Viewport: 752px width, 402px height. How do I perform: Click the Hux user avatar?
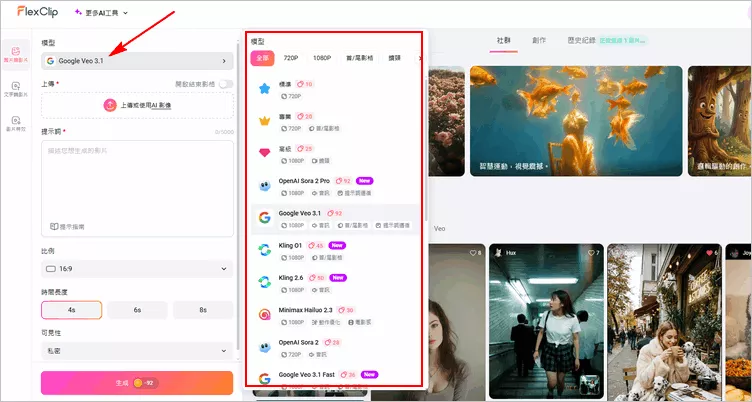click(498, 253)
